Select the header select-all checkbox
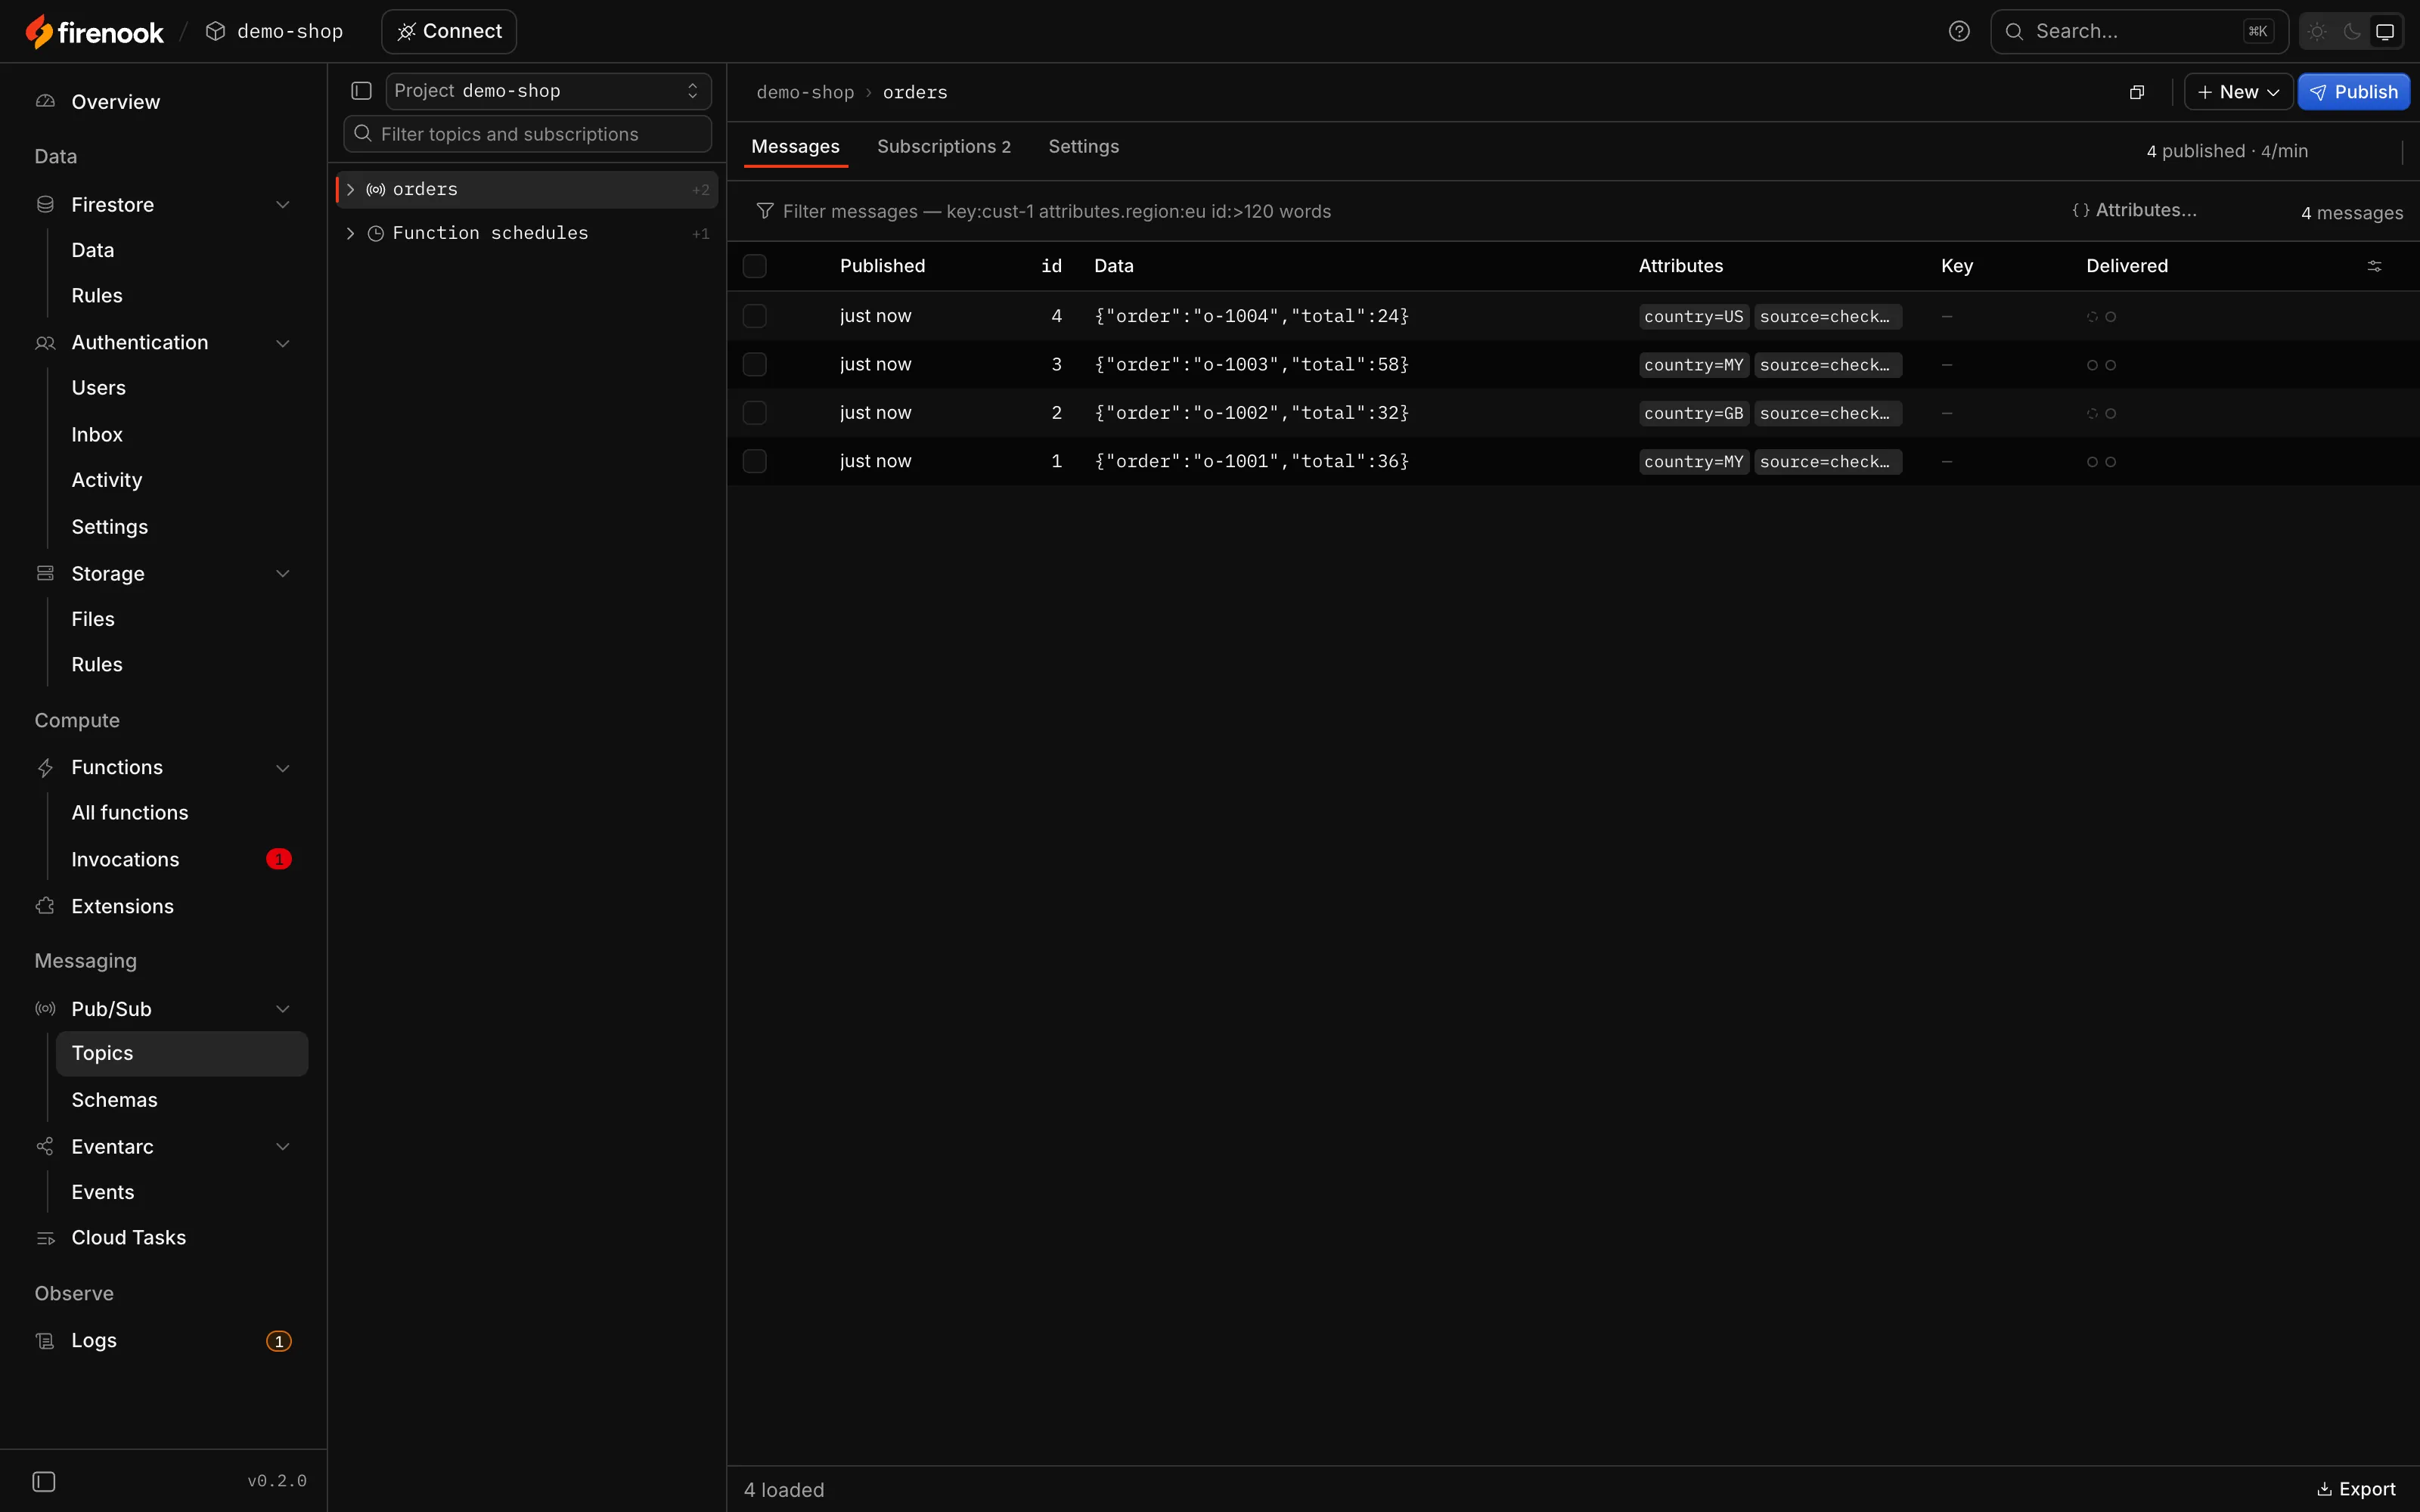The image size is (2420, 1512). 755,266
